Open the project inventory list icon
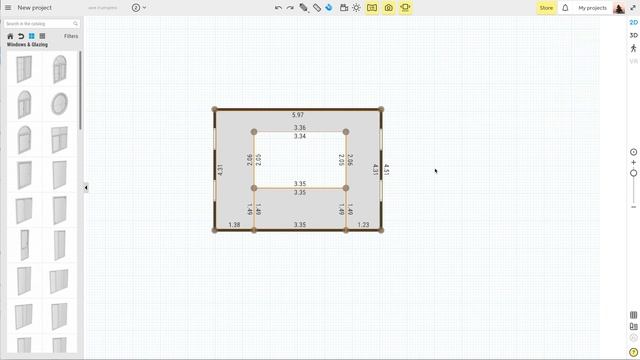 (633, 315)
